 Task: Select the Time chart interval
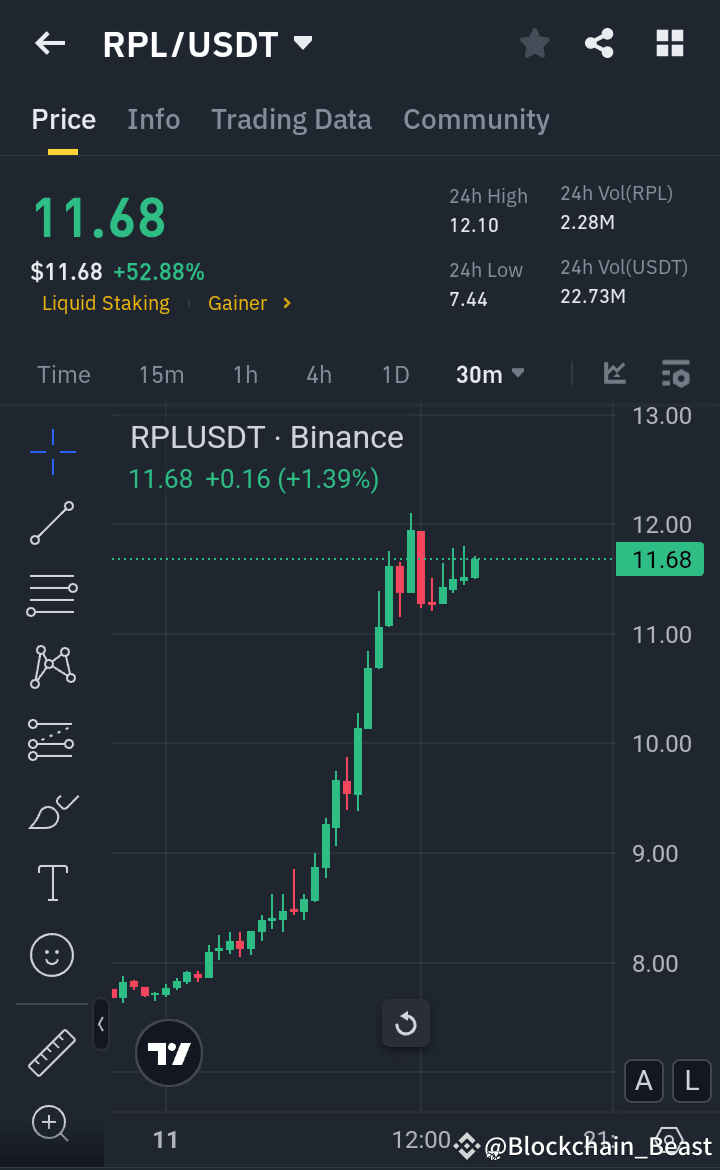coord(63,374)
